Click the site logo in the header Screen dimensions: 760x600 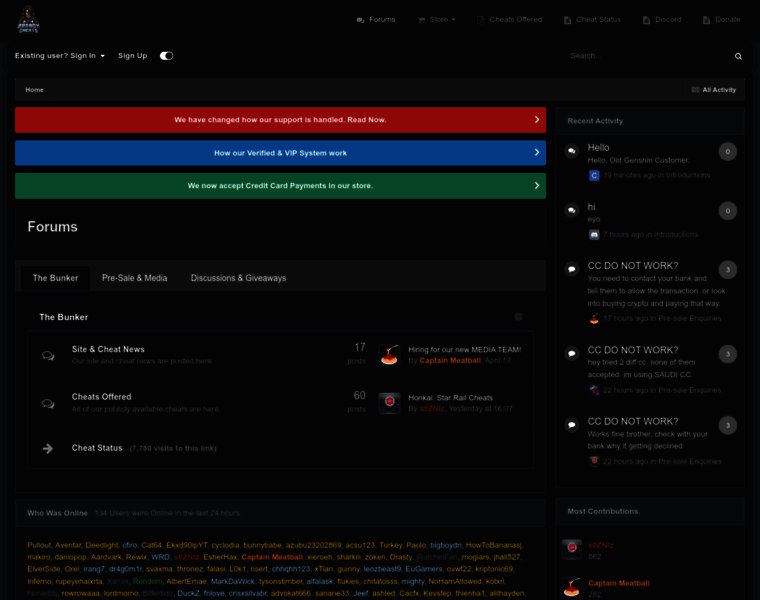coord(28,19)
